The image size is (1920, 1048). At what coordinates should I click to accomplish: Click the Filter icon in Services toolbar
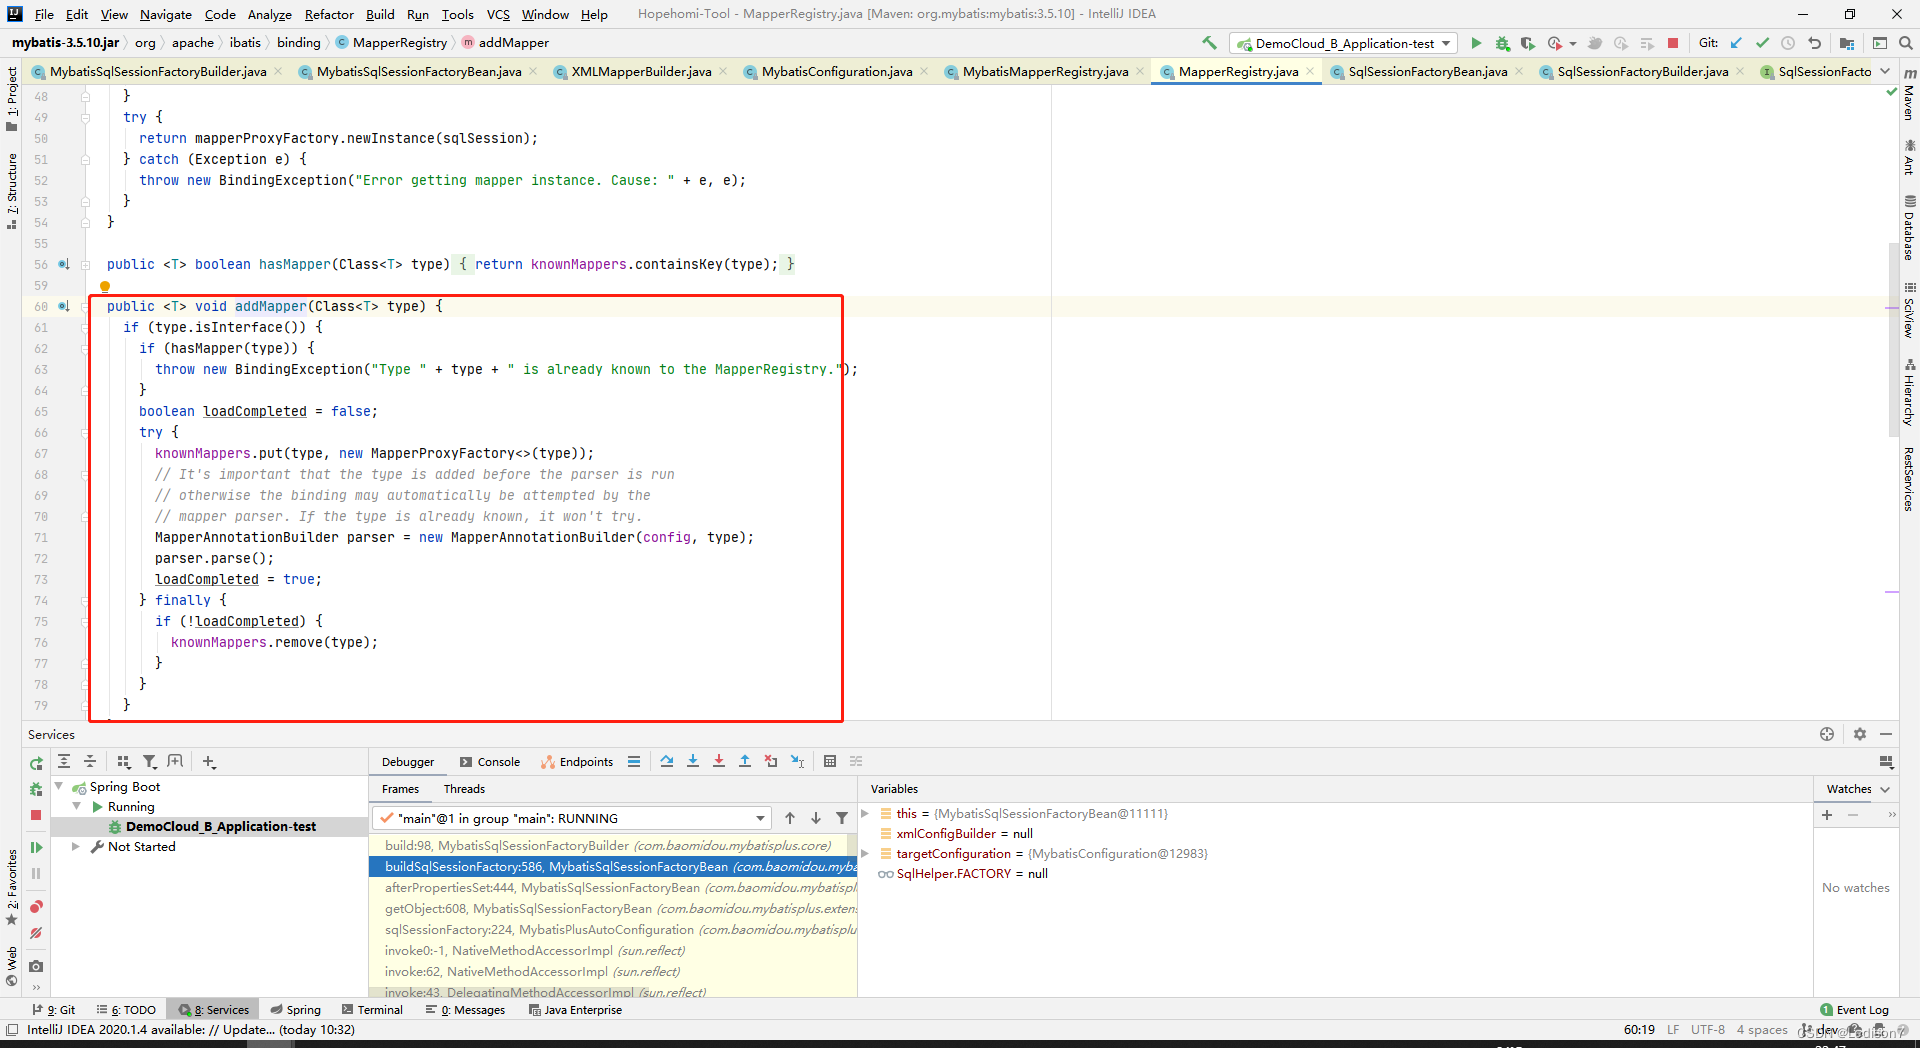coord(150,761)
